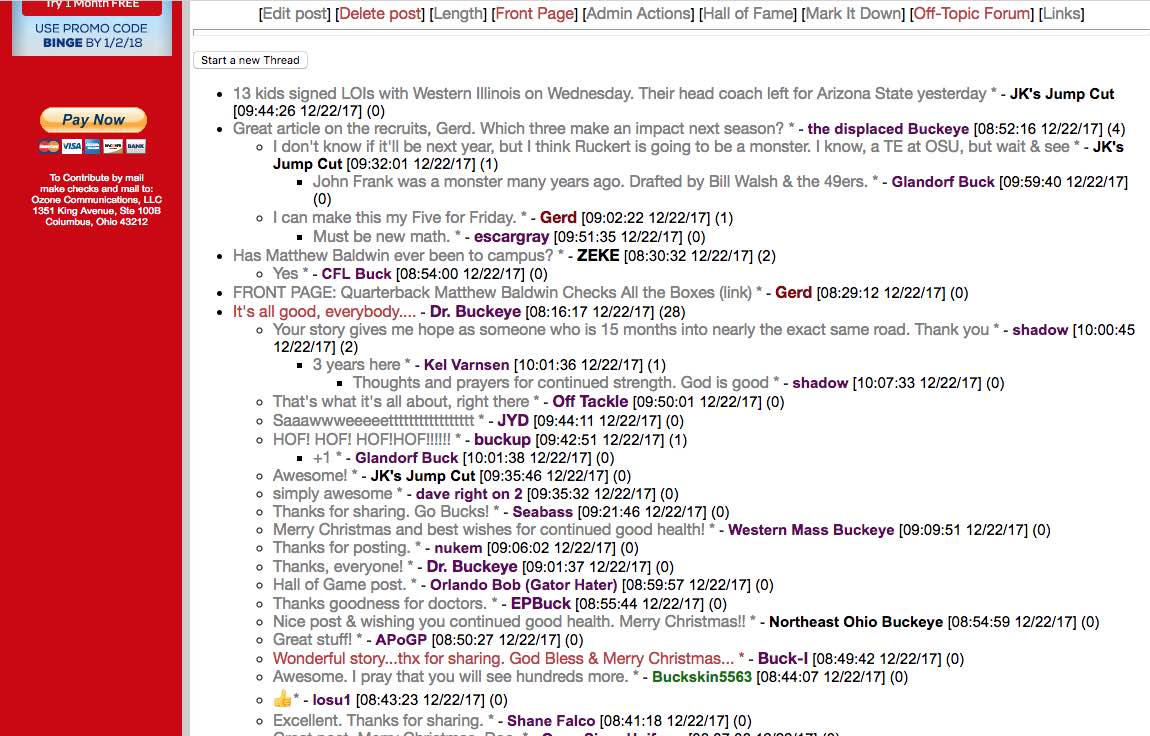View dave right on 2's profile
The image size is (1150, 736).
pyautogui.click(x=469, y=494)
